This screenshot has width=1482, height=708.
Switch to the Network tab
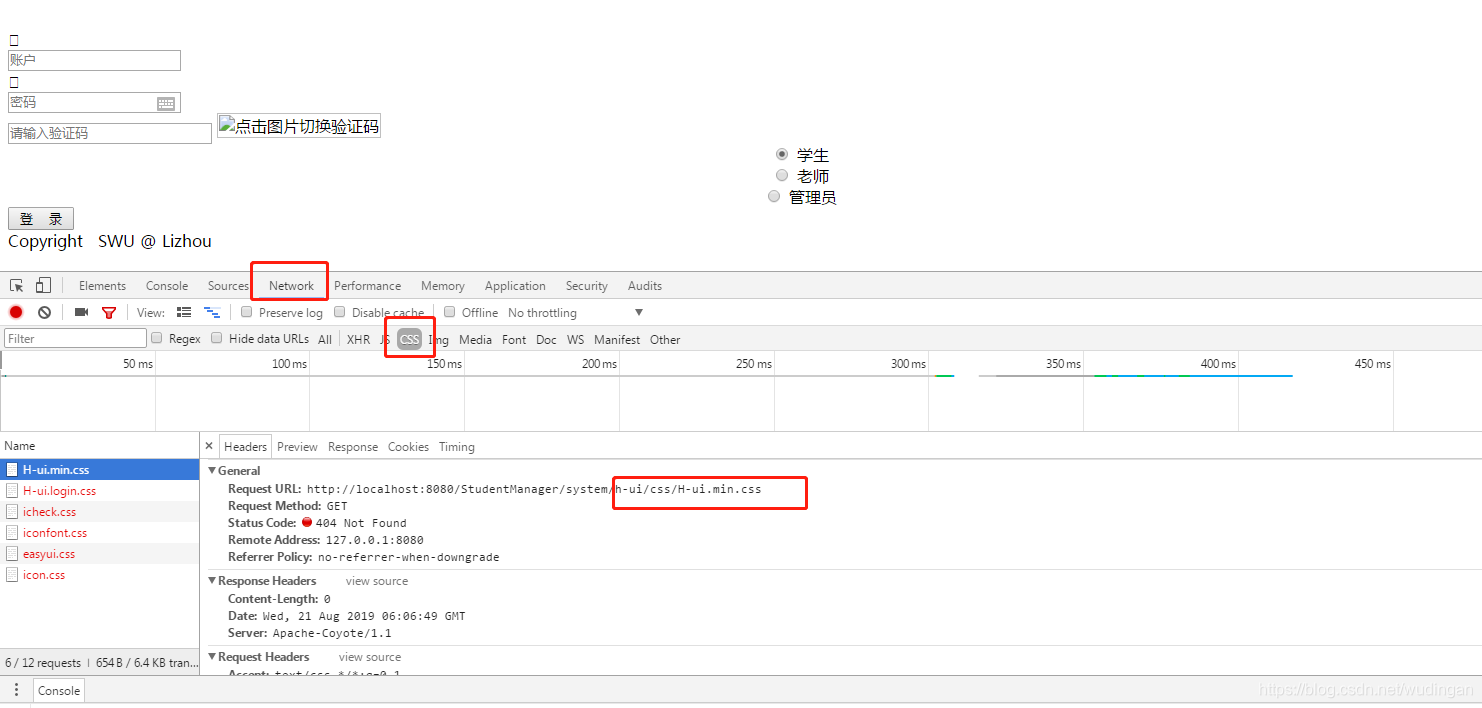(x=291, y=286)
